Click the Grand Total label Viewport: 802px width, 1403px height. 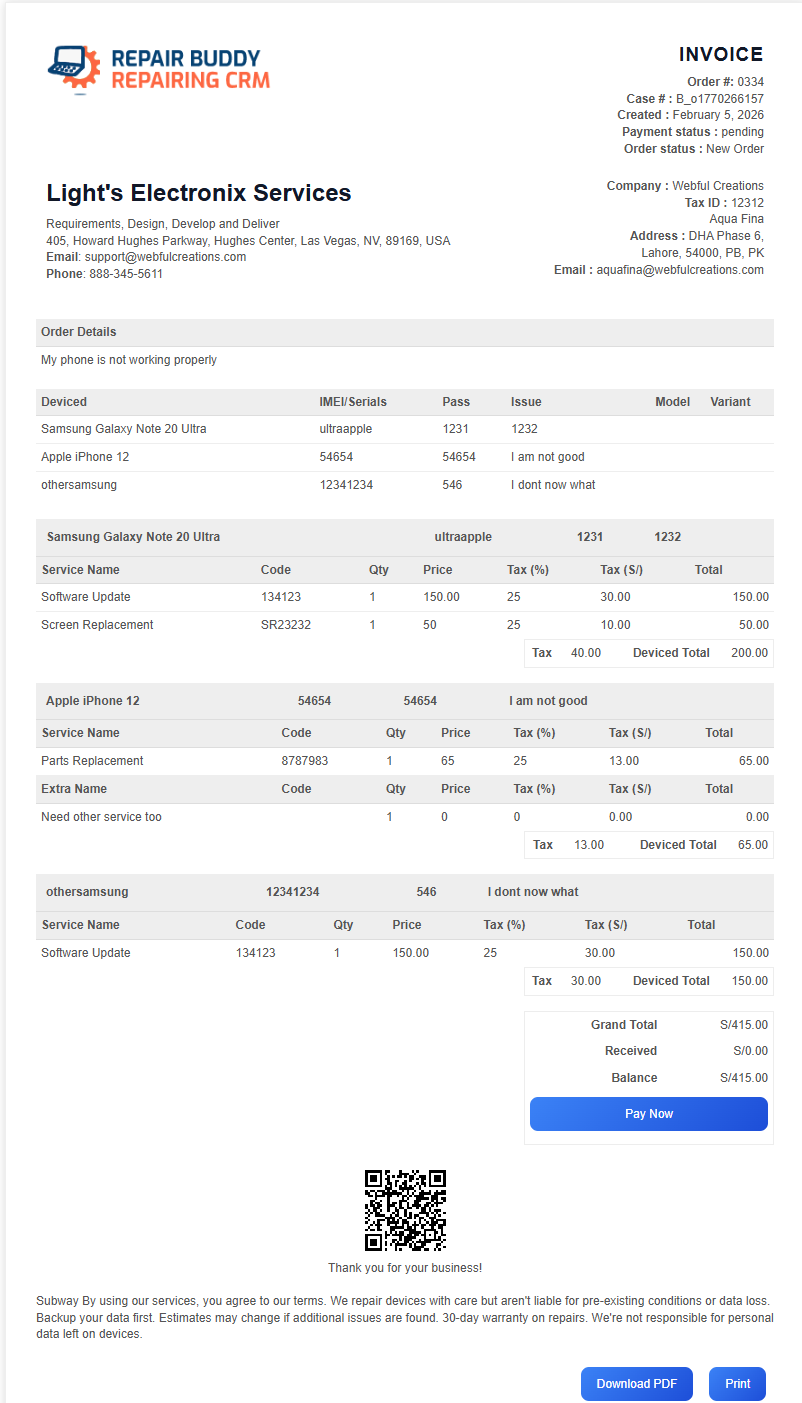tap(624, 1025)
